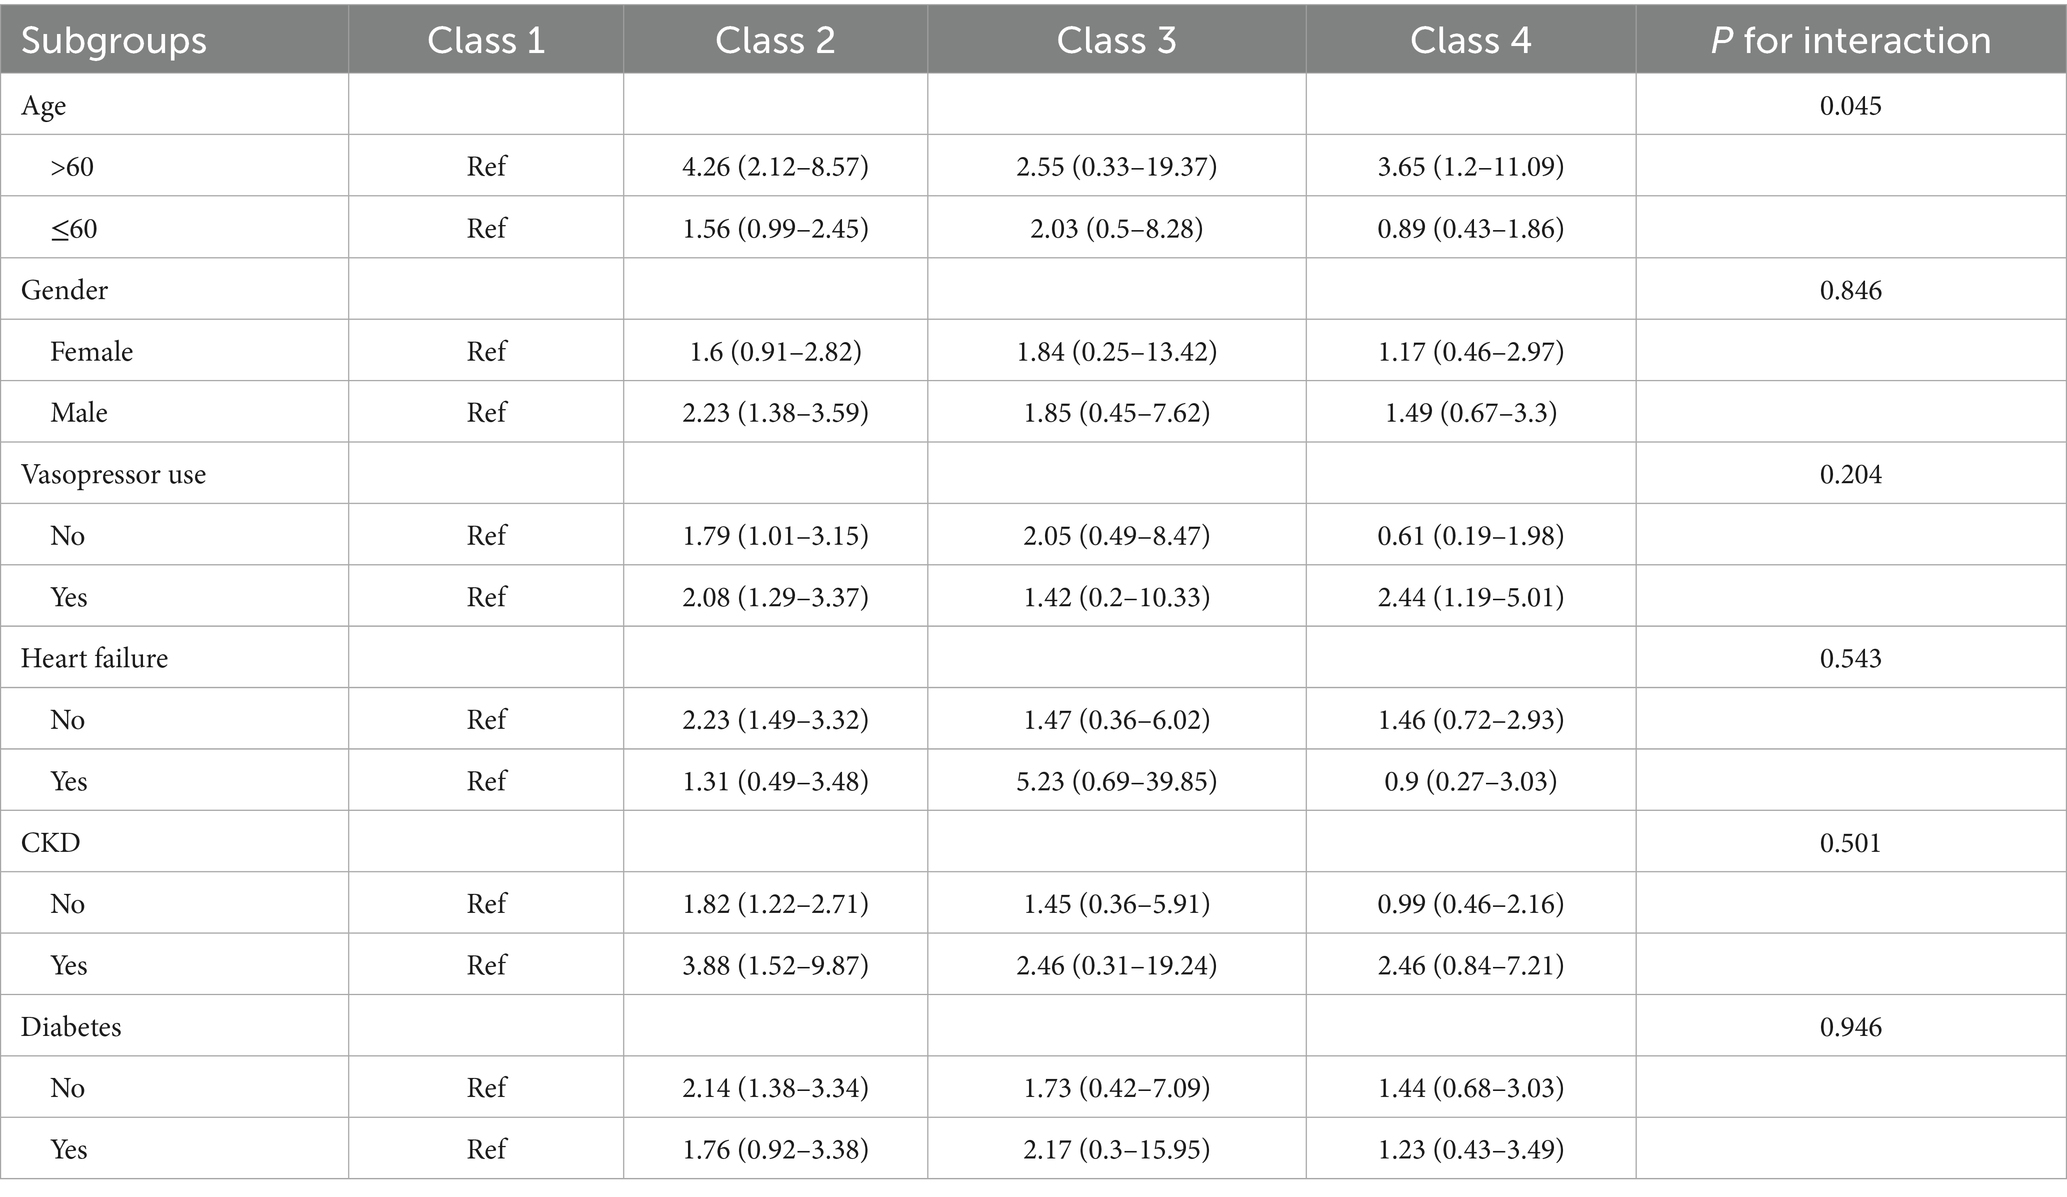Screen dimensions: 2067x1197
Task: Click the cell reading 0.61 (0.19–1.98)
Action: (1470, 535)
